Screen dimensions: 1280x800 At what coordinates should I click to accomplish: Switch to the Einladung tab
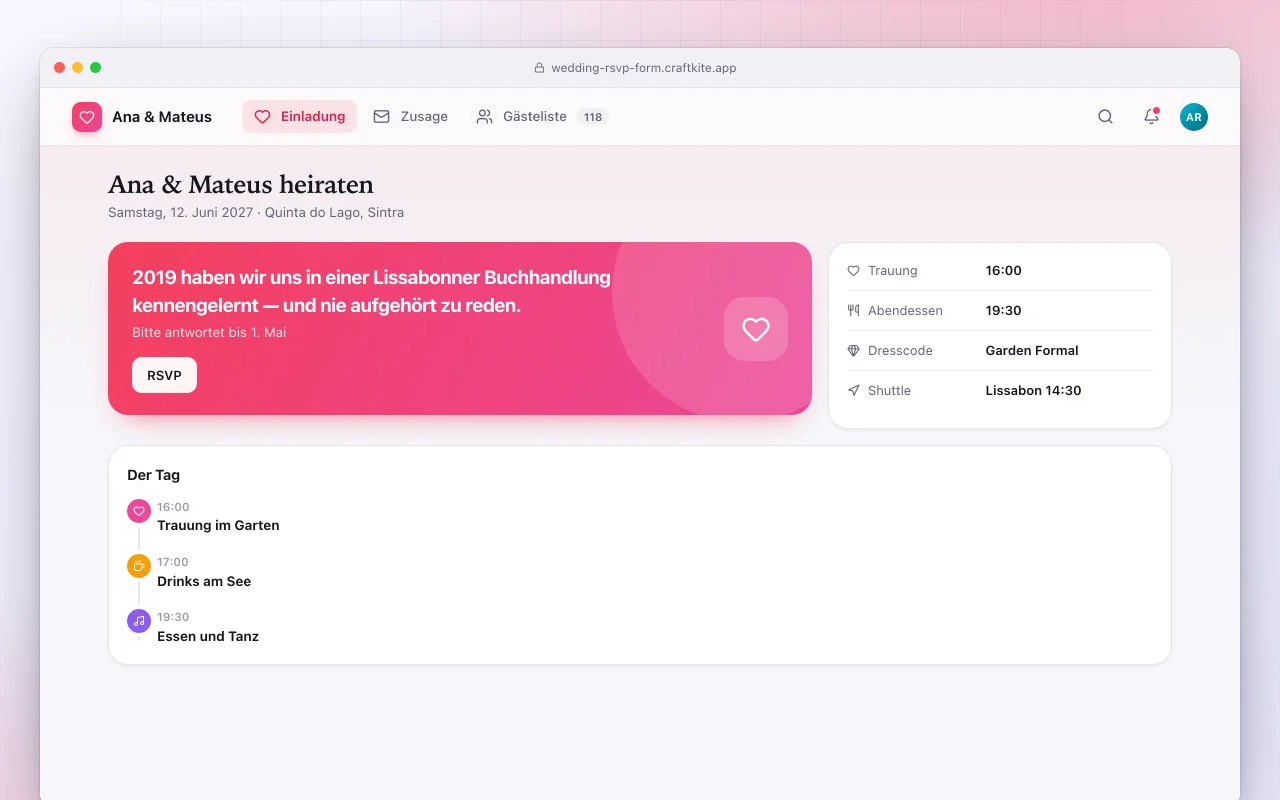coord(299,117)
